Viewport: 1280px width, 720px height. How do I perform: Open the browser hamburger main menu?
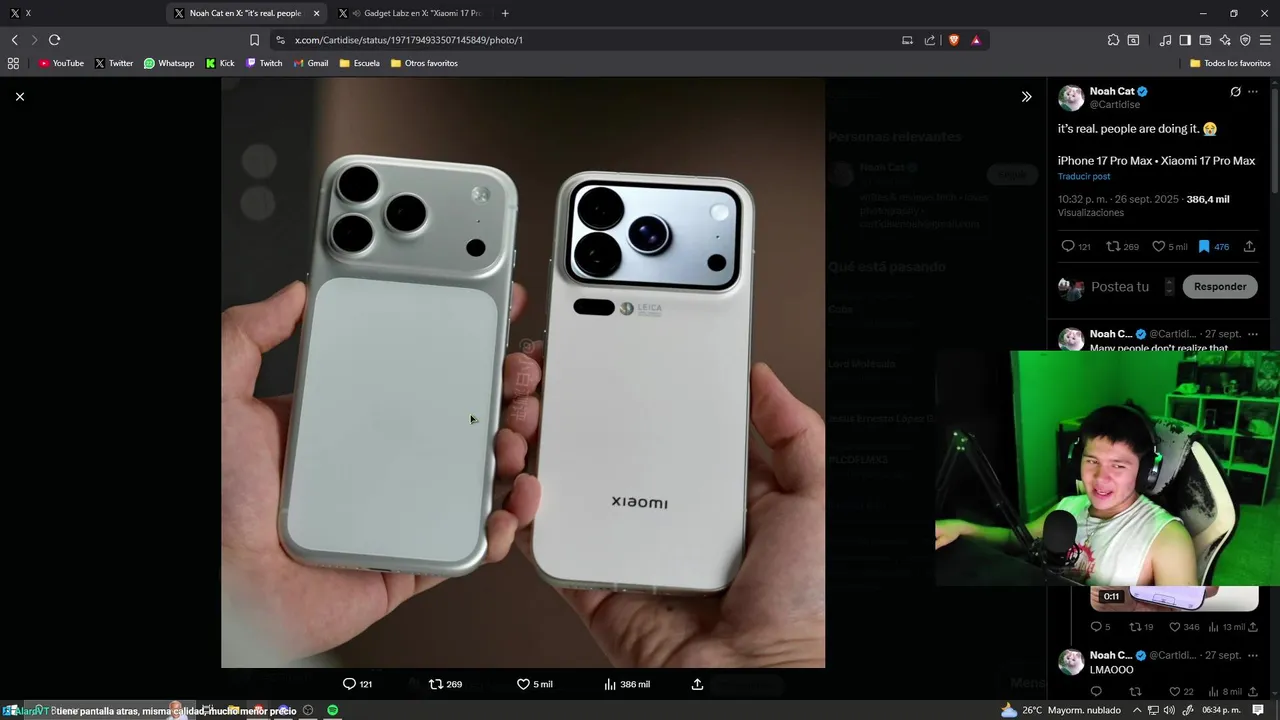(1265, 40)
